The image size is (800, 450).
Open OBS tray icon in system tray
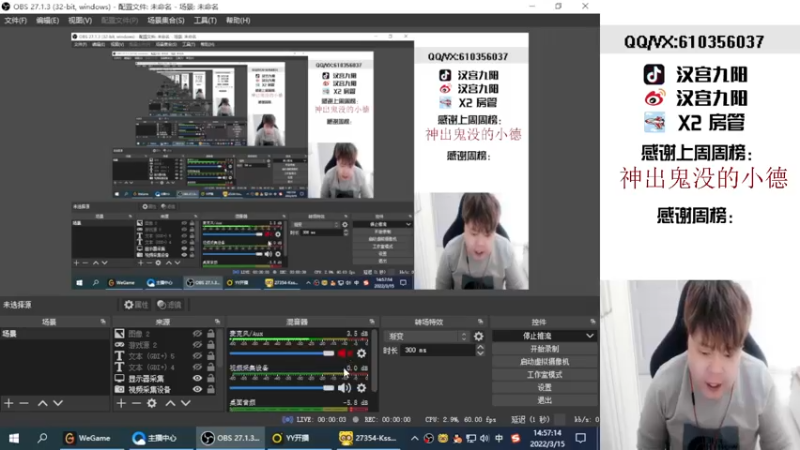[x=429, y=438]
